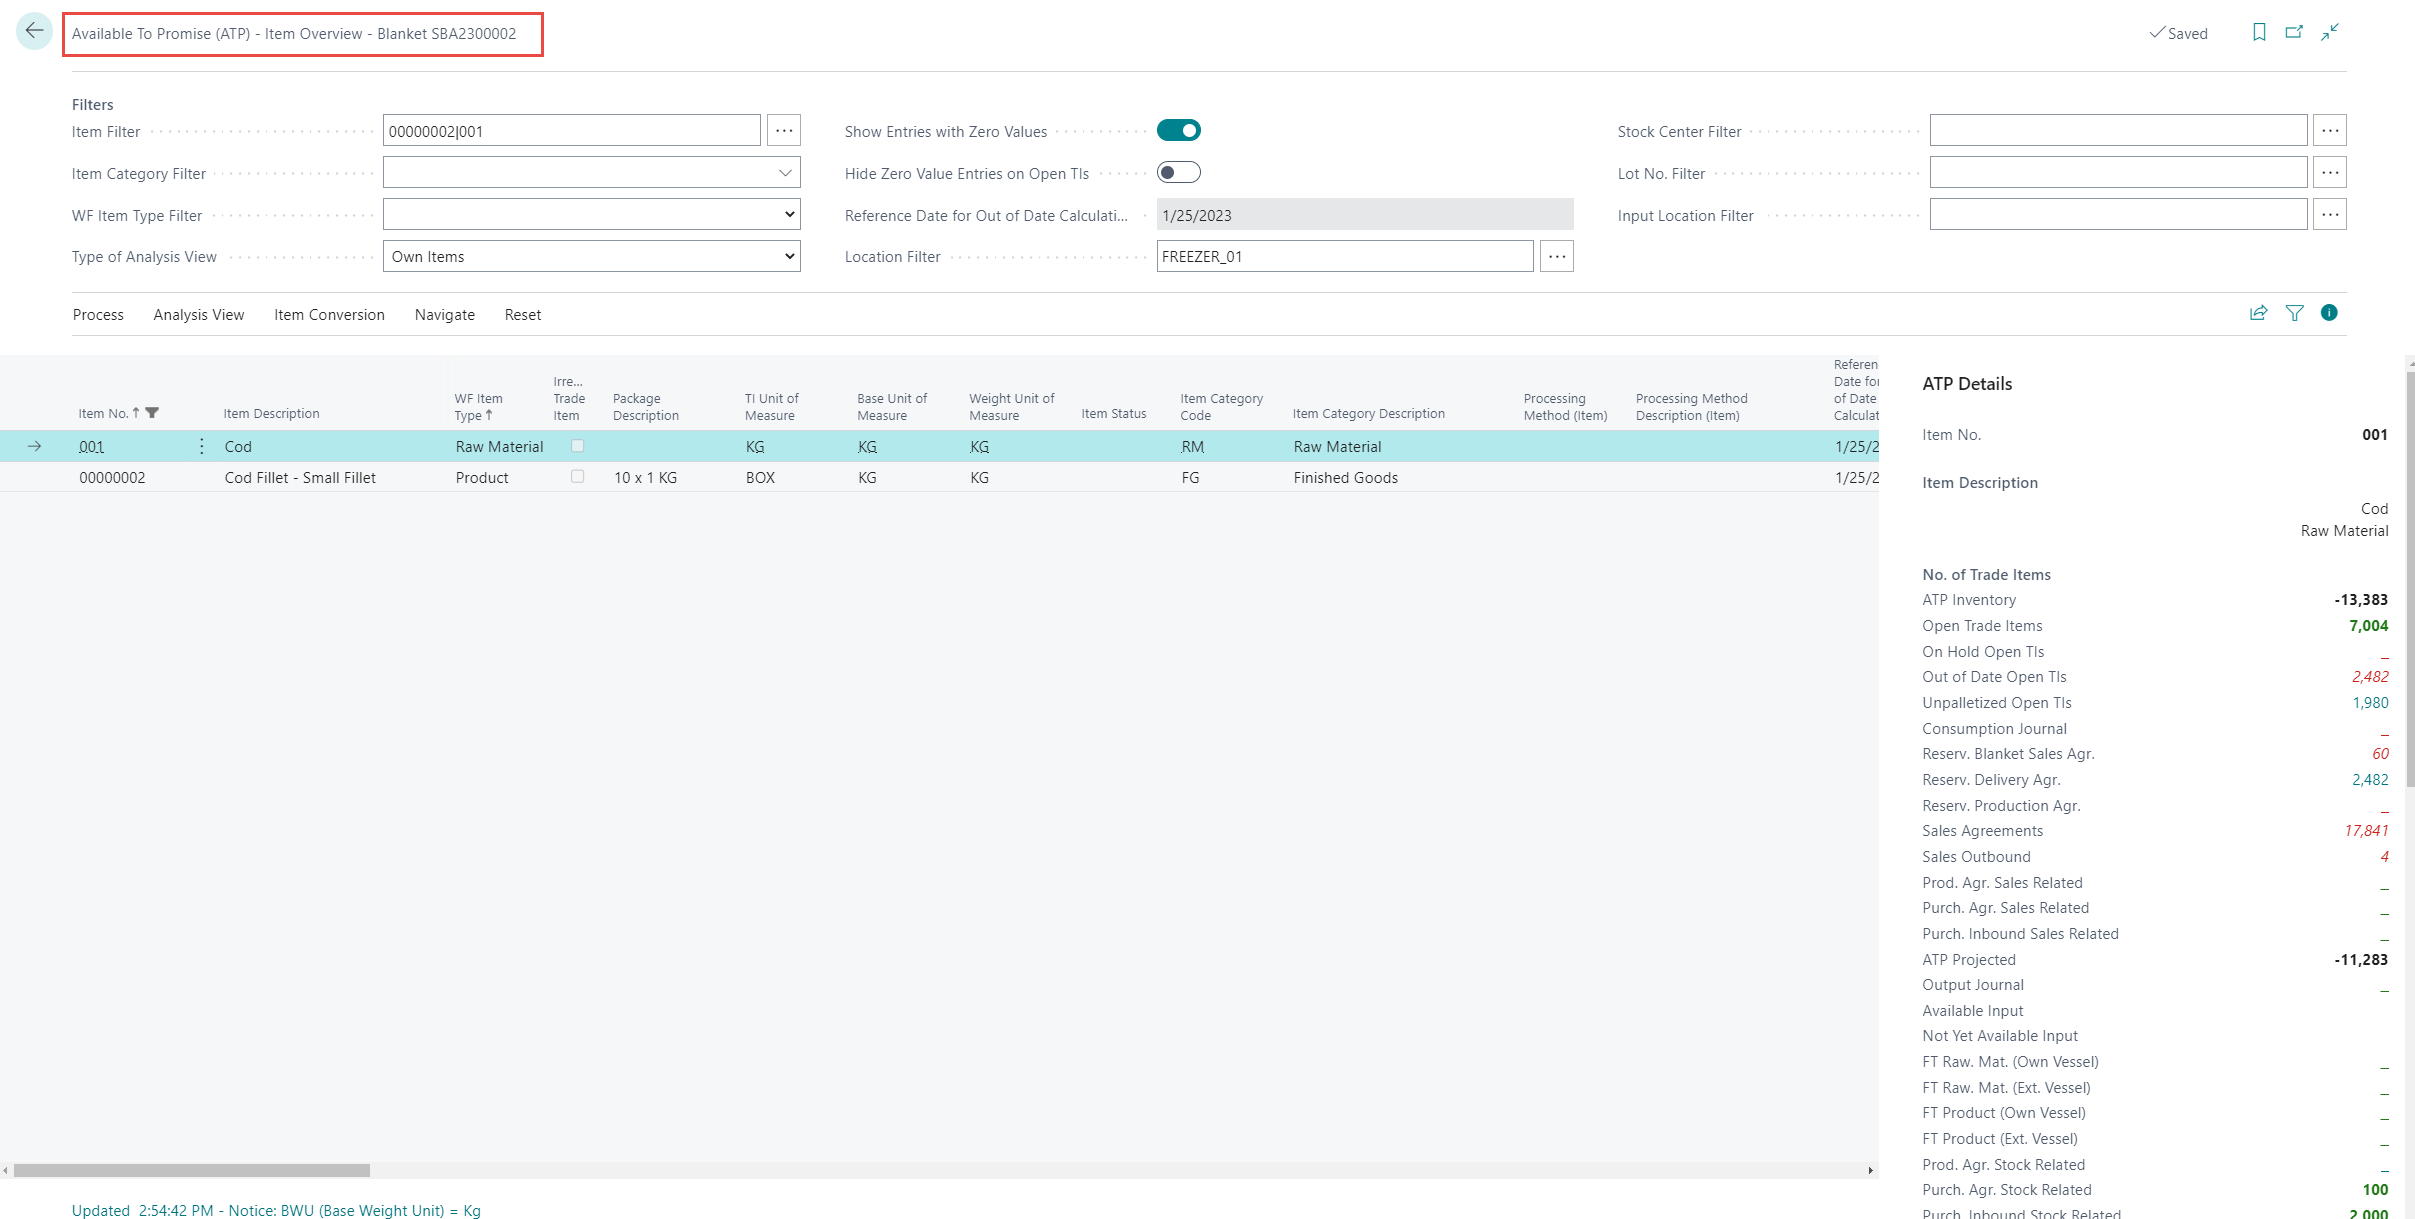Check Irregular Trade Item box for Cod Fillet
This screenshot has height=1219, width=2415.
coord(577,477)
